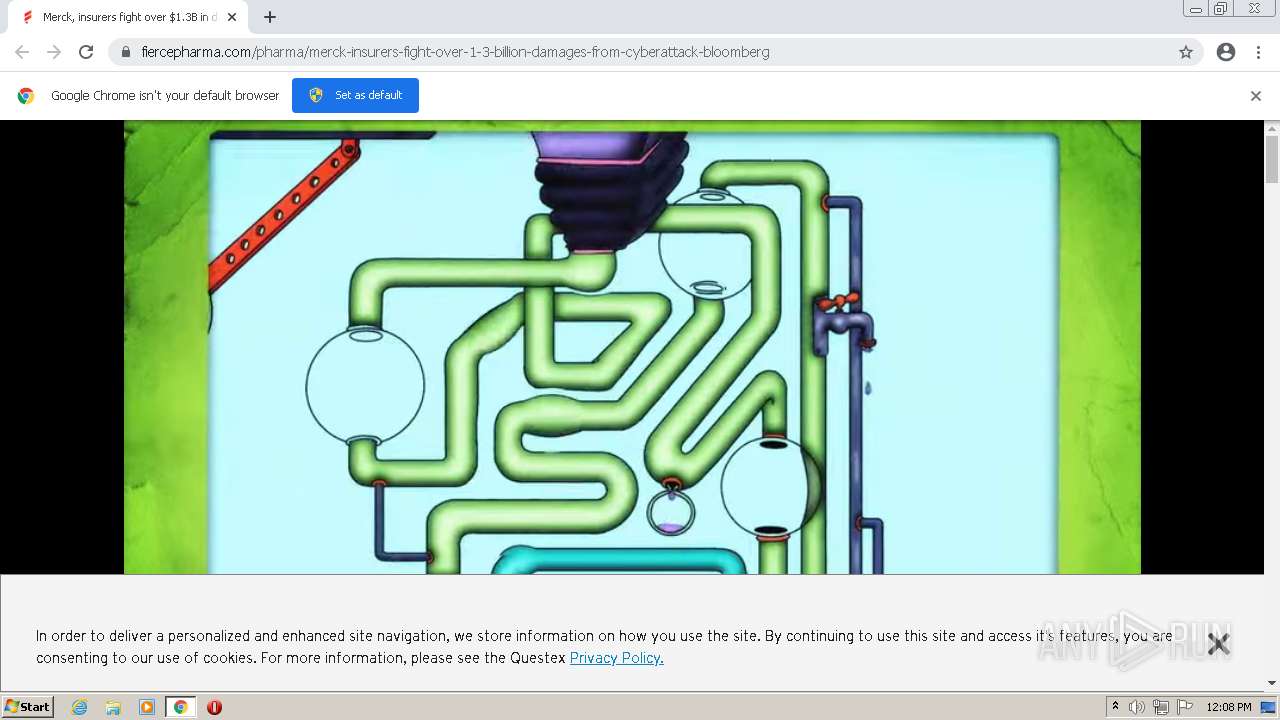Click the Chrome logo in the infobar

(26, 96)
